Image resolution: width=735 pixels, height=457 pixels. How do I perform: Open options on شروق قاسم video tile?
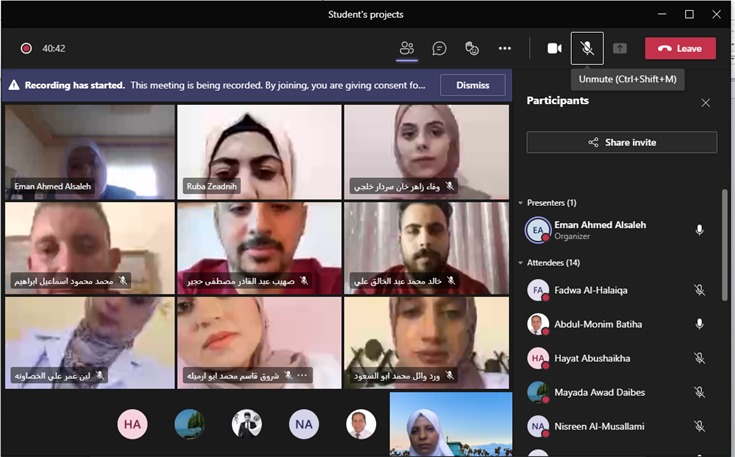[x=303, y=376]
